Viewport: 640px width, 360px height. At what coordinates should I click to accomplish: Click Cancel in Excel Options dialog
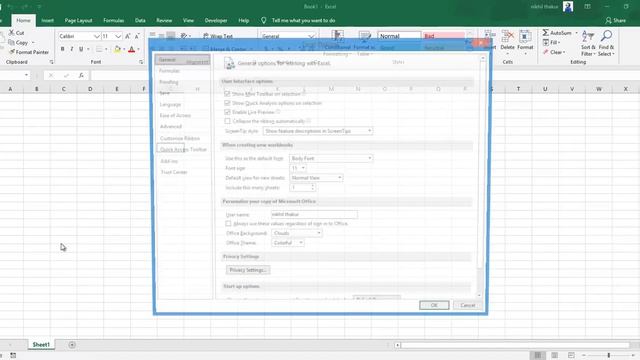[468, 305]
